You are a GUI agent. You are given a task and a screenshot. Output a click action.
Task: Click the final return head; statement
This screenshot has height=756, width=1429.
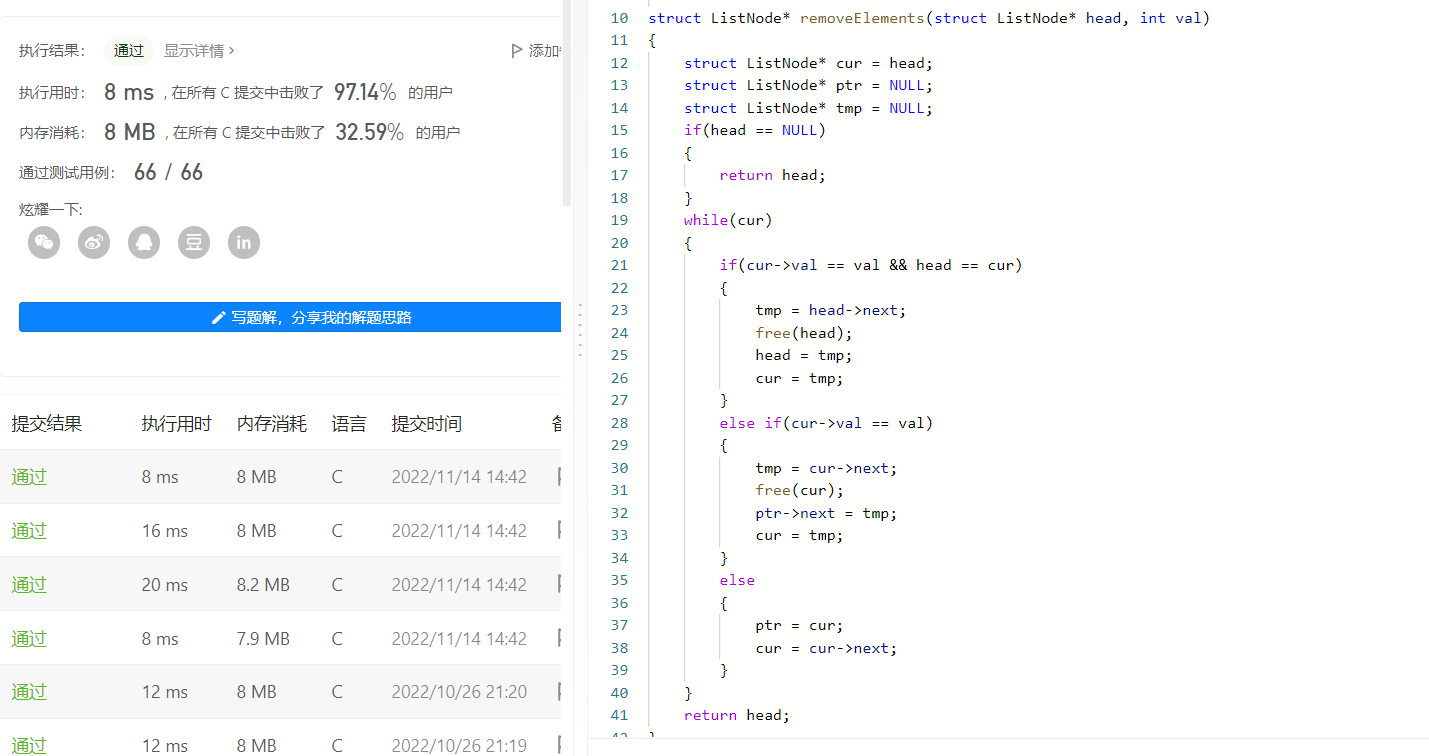click(737, 715)
